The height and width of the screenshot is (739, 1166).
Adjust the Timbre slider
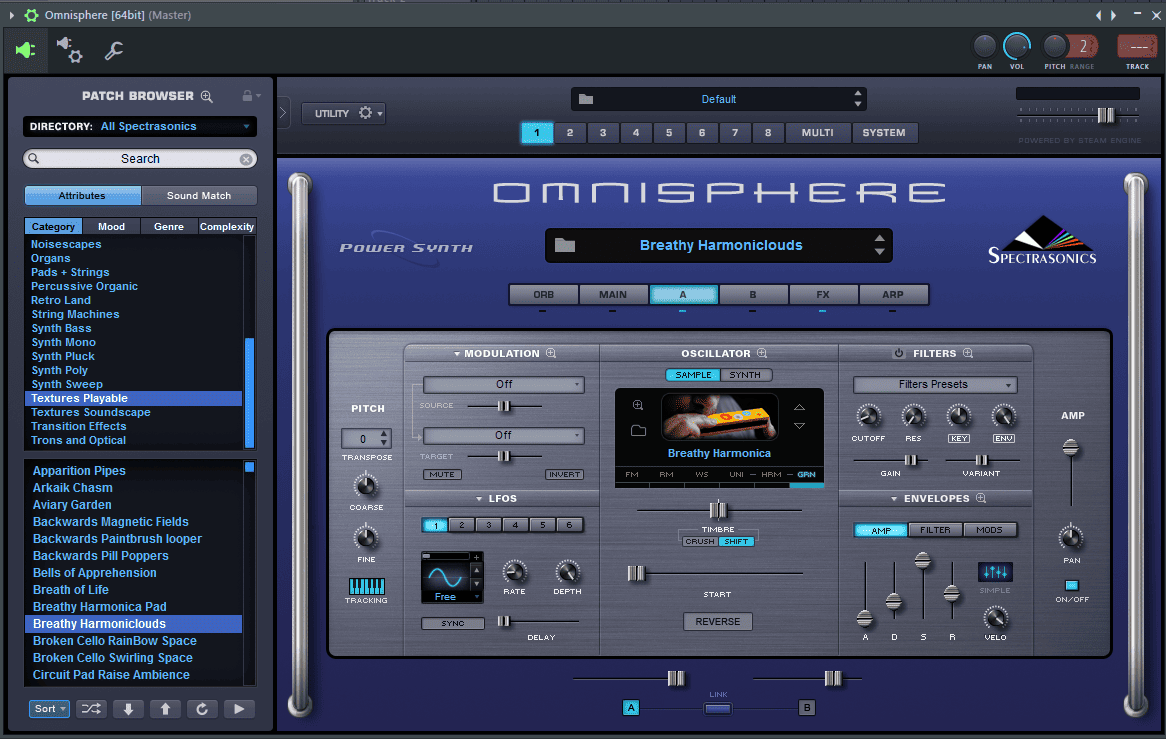pyautogui.click(x=718, y=510)
